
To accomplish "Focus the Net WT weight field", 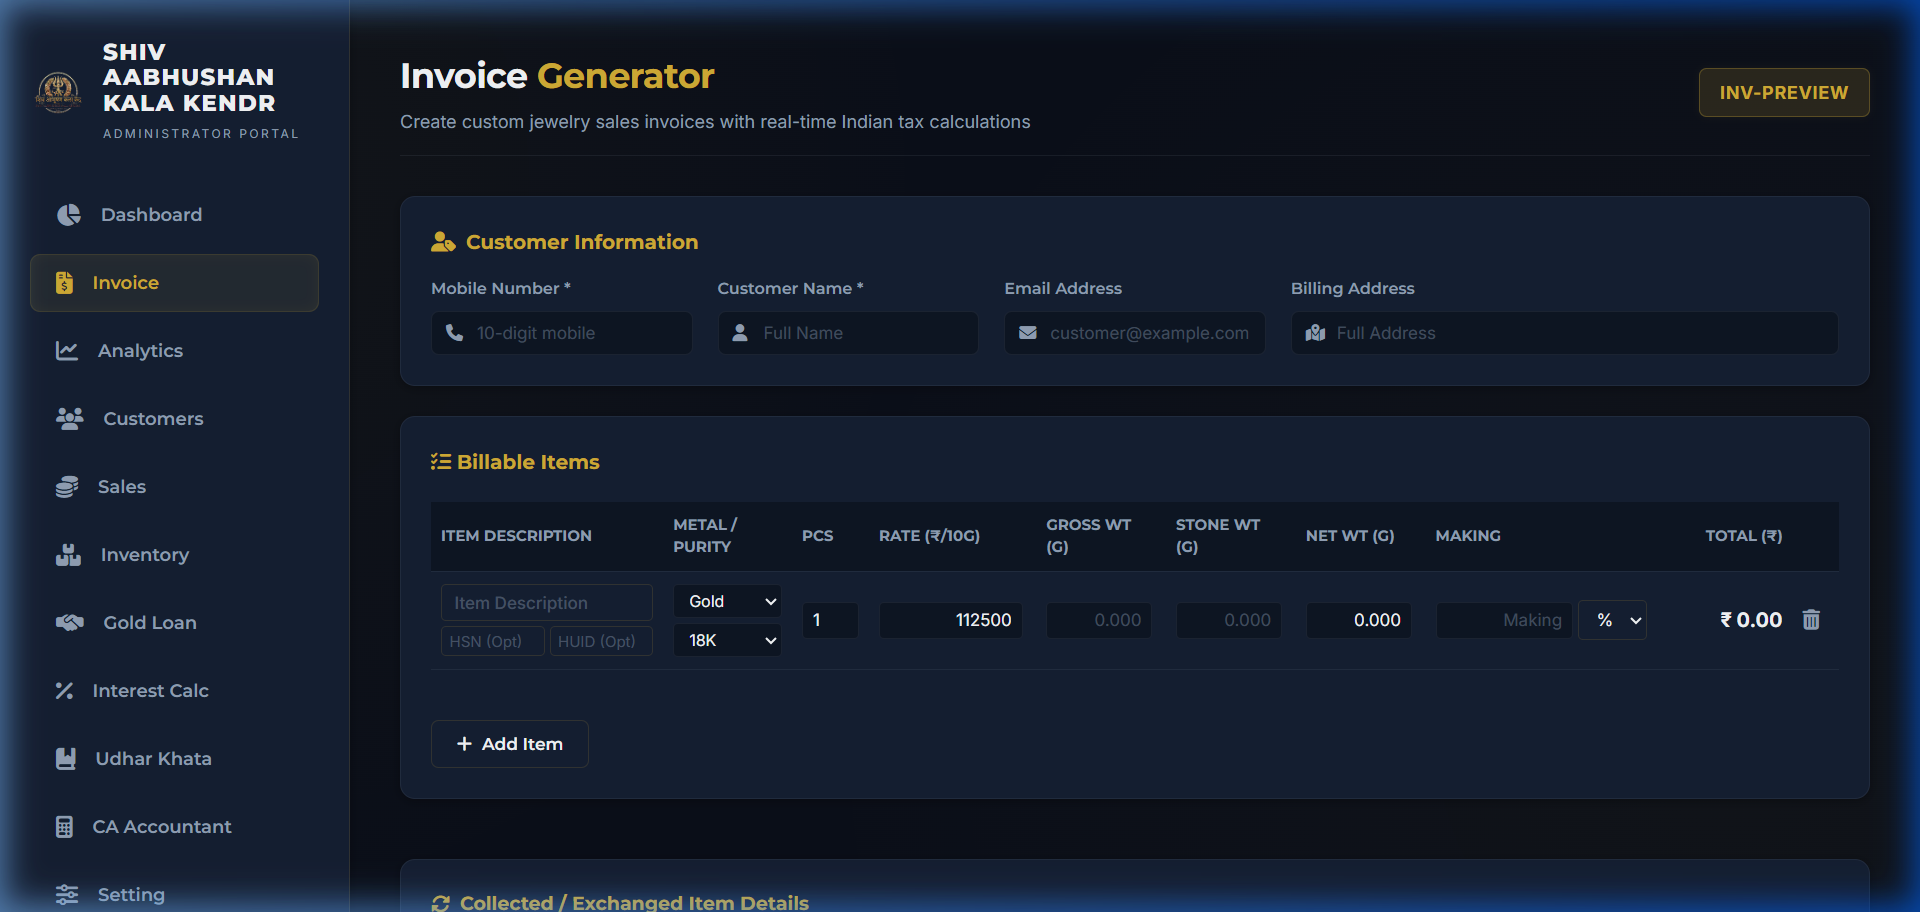I will coord(1359,620).
